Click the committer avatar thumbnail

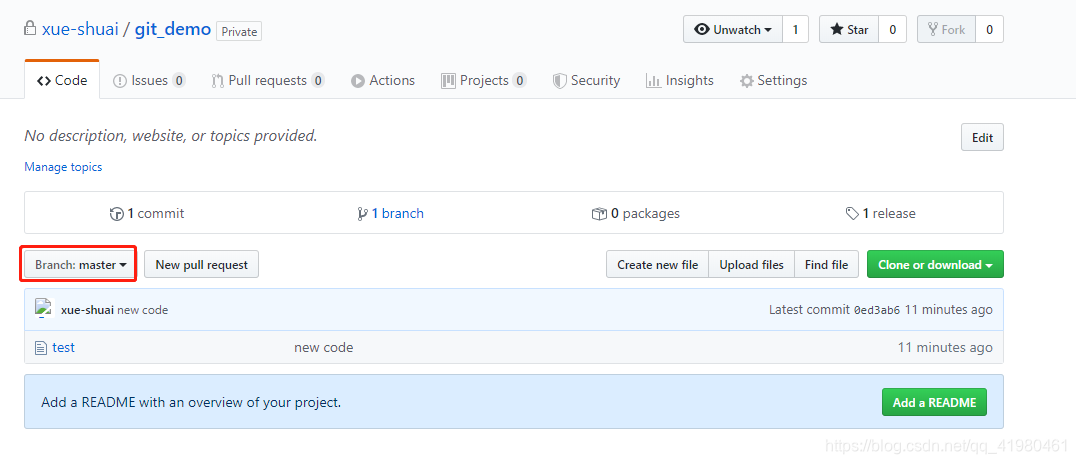[x=44, y=309]
